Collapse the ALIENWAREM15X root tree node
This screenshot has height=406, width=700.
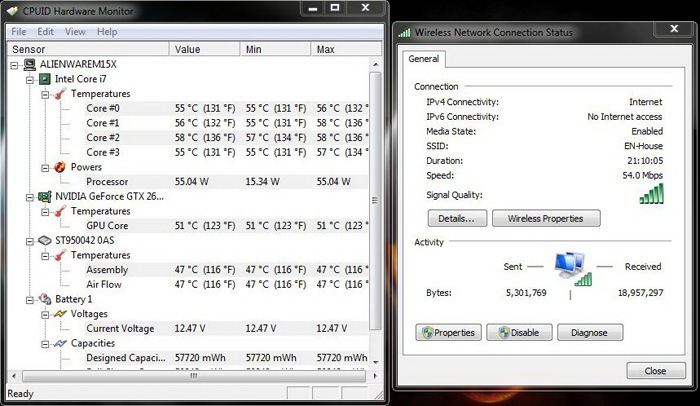(x=14, y=64)
